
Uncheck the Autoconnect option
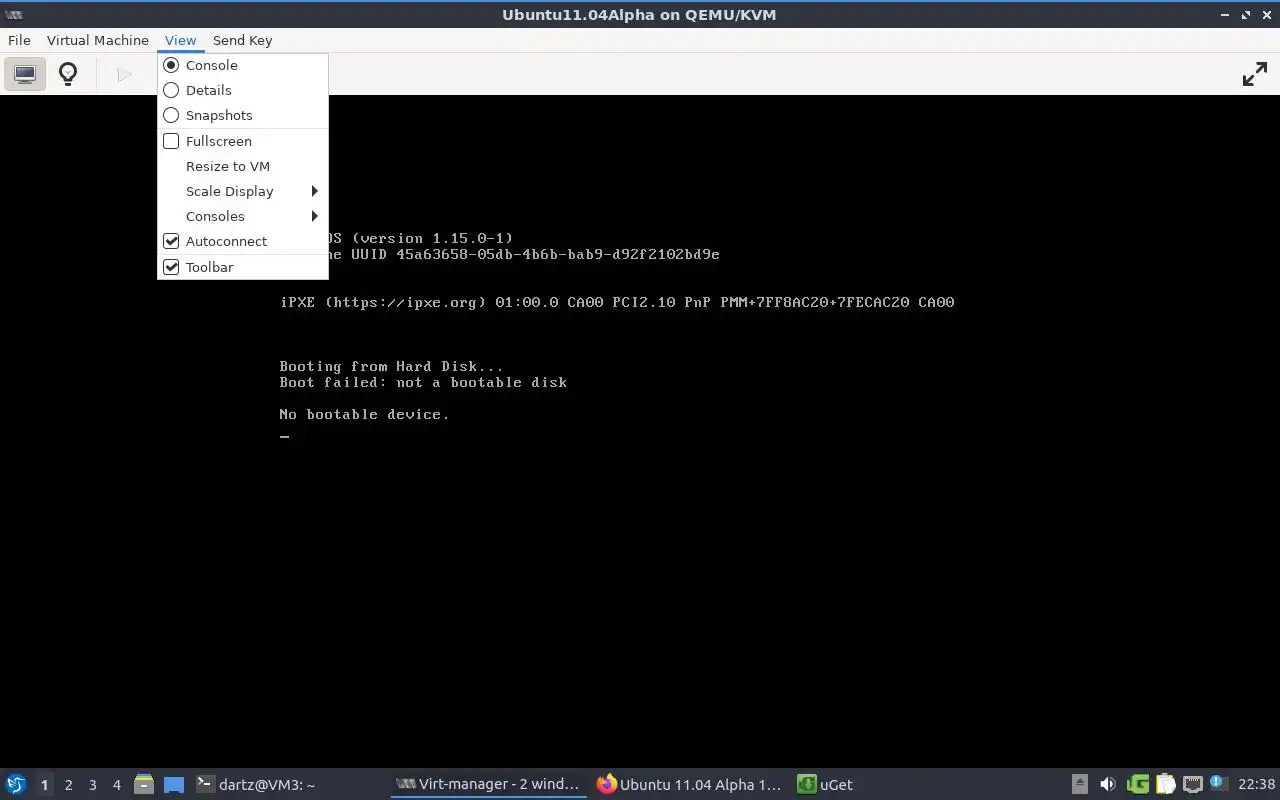point(243,241)
